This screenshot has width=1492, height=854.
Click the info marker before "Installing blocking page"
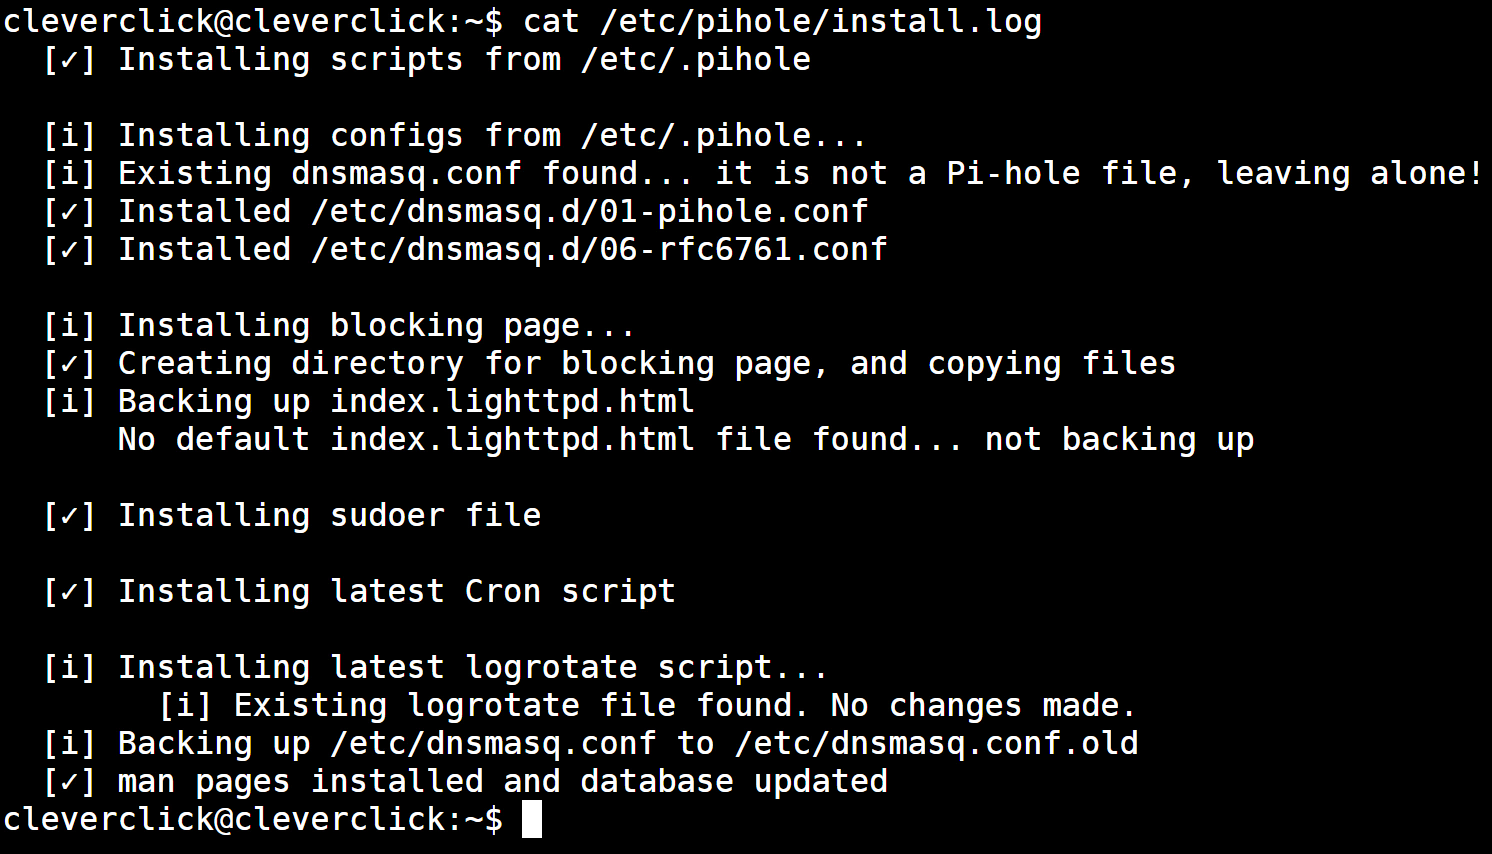(x=69, y=326)
